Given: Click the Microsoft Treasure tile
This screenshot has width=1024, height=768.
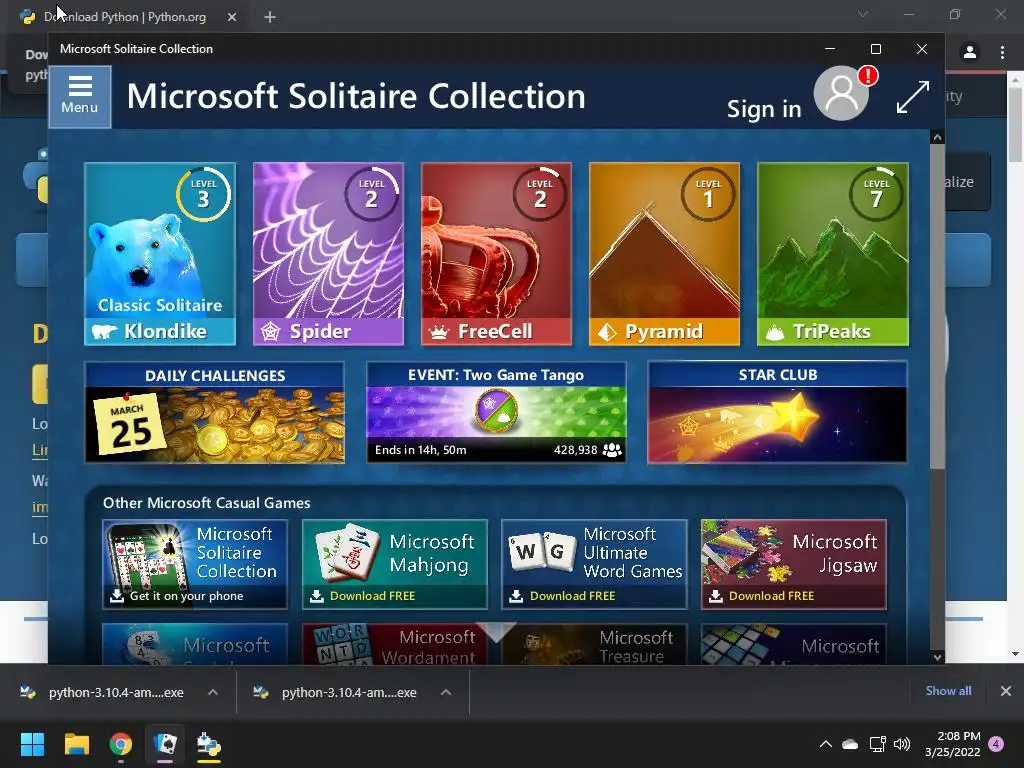Looking at the screenshot, I should tap(594, 645).
